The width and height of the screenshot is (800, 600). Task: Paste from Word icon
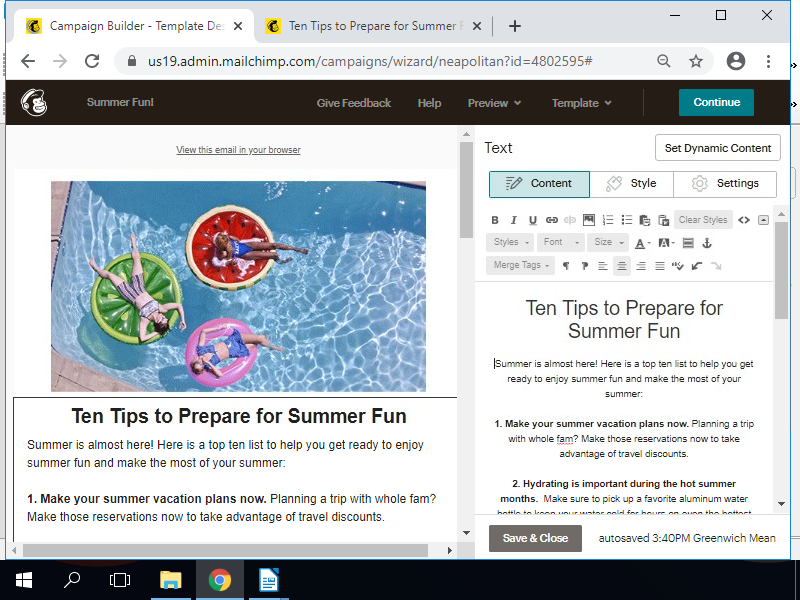[664, 220]
